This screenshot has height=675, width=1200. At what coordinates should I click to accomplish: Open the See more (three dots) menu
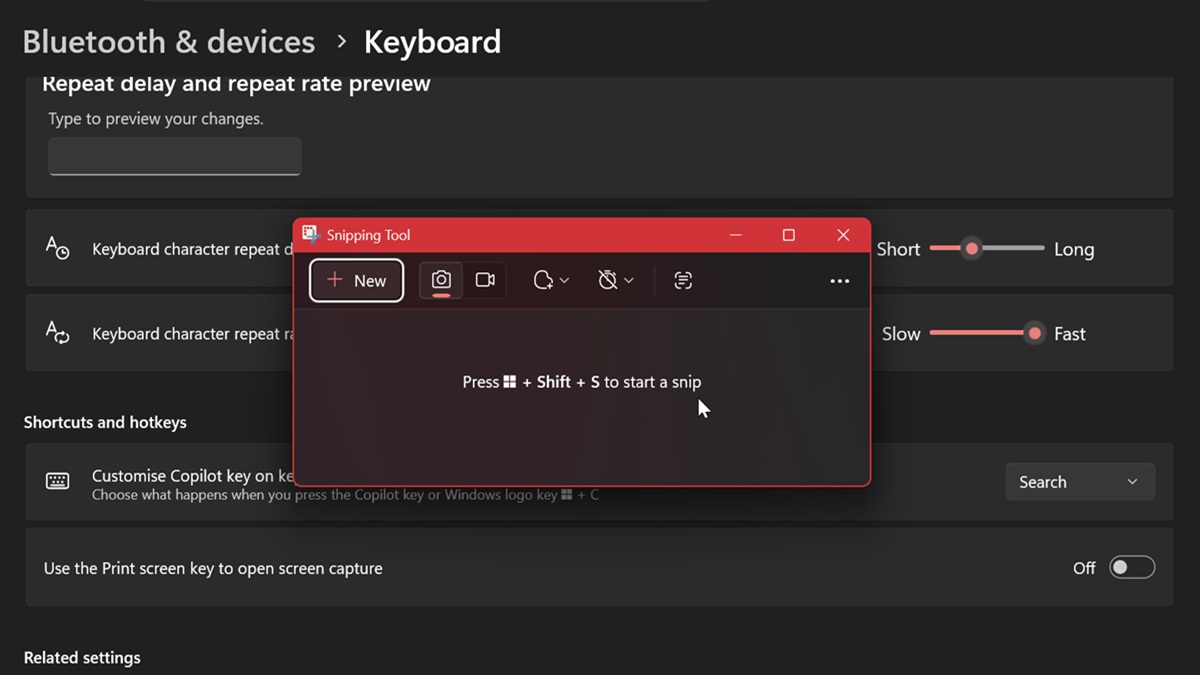(840, 281)
